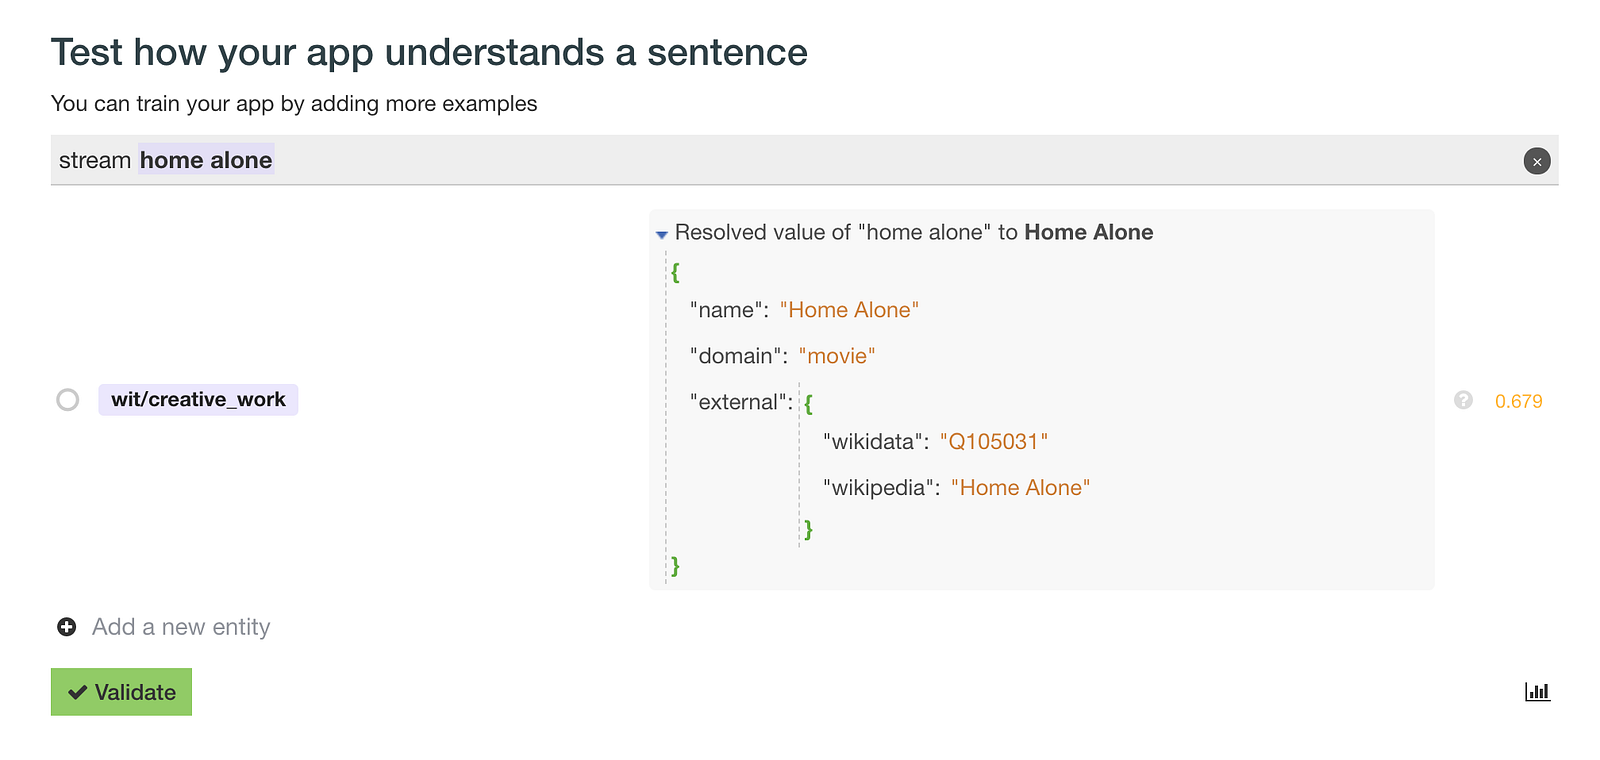The image size is (1600, 760).
Task: Click the checkmark icon on Validate
Action: coord(77,692)
